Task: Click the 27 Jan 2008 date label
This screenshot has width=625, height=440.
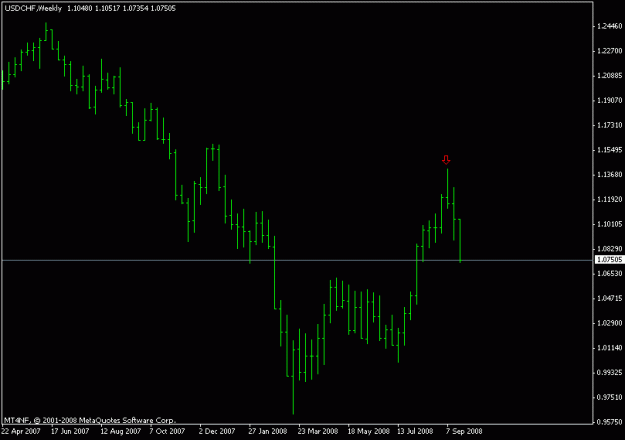Action: 267,431
